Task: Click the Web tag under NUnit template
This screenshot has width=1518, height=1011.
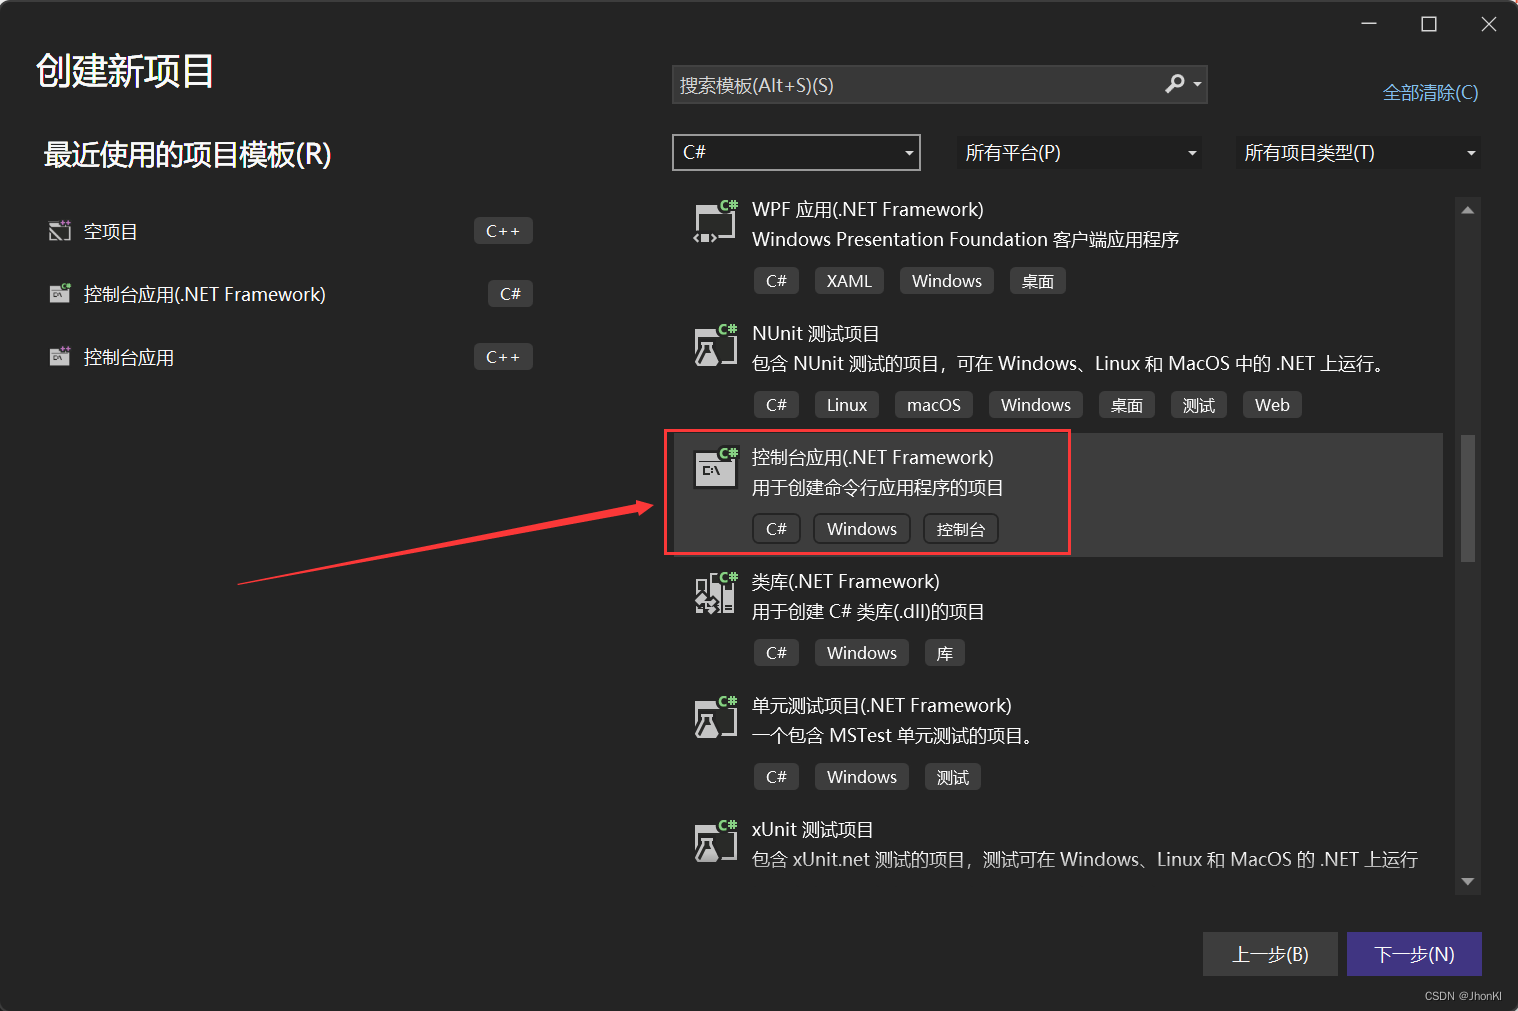Action: (x=1272, y=405)
